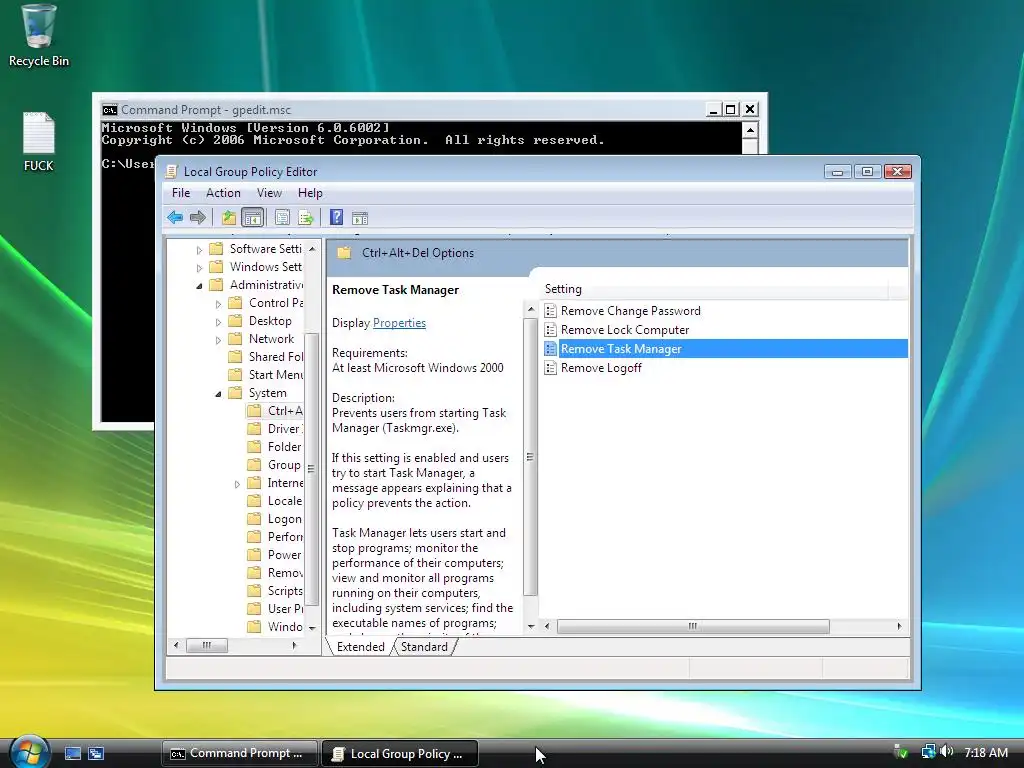Viewport: 1024px width, 768px height.
Task: Click the settings list horizontal scrollbar thumb
Action: pyautogui.click(x=693, y=626)
